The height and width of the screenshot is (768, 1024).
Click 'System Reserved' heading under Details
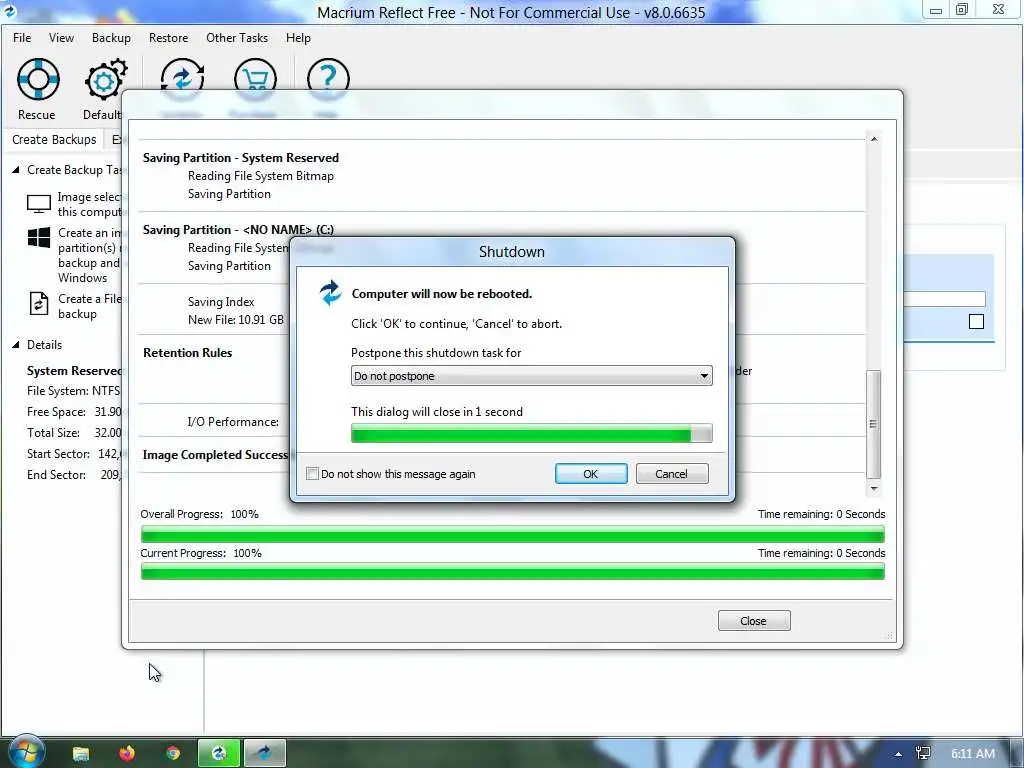pyautogui.click(x=74, y=371)
